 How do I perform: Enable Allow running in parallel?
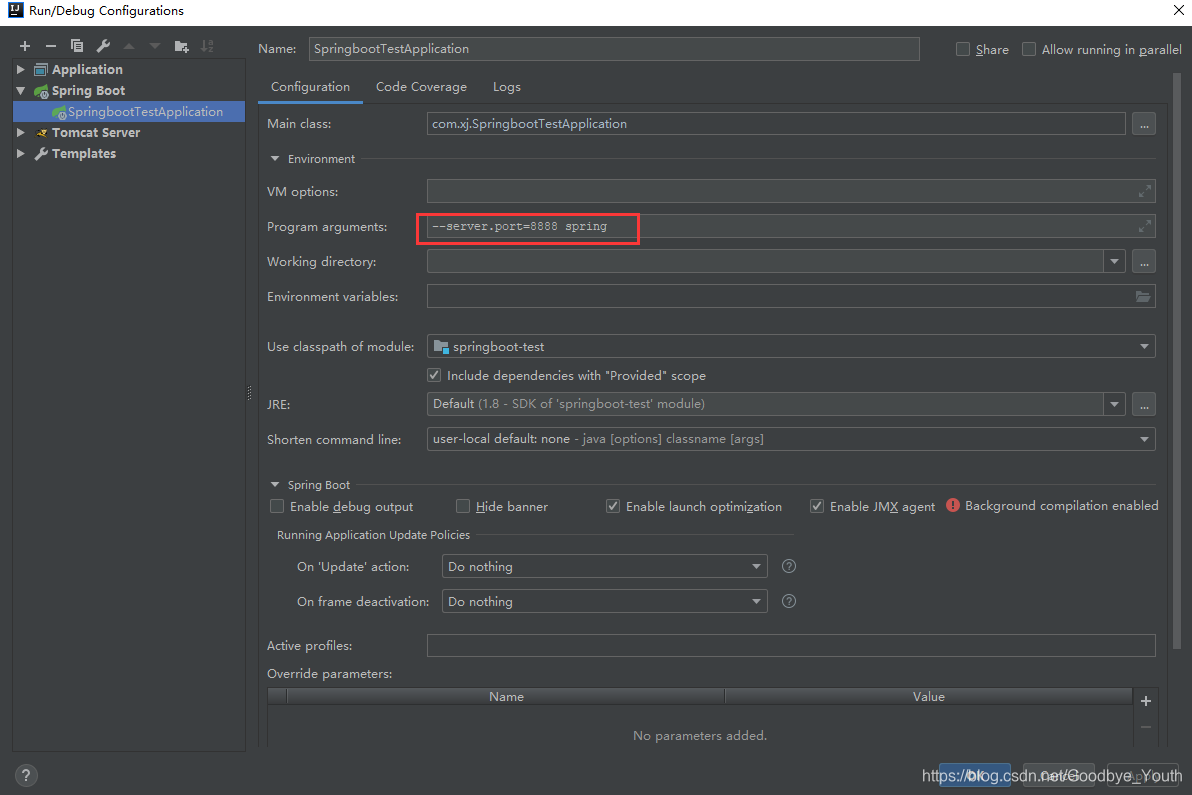(1029, 49)
